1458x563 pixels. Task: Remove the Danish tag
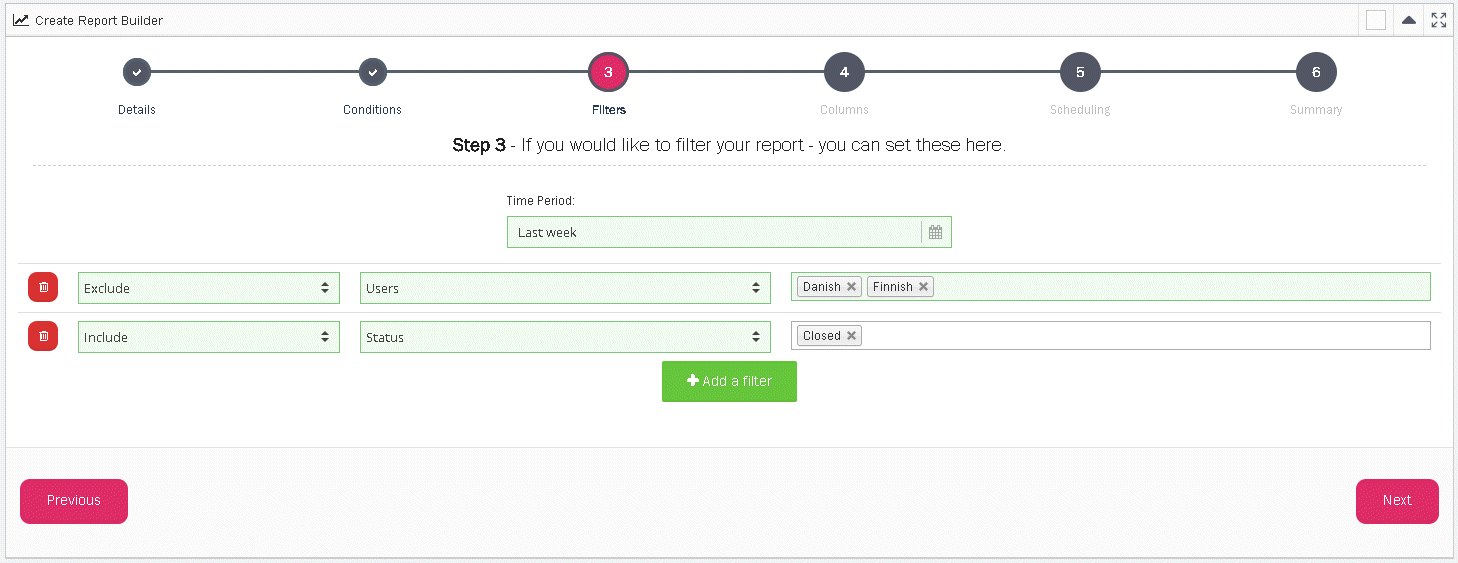851,287
